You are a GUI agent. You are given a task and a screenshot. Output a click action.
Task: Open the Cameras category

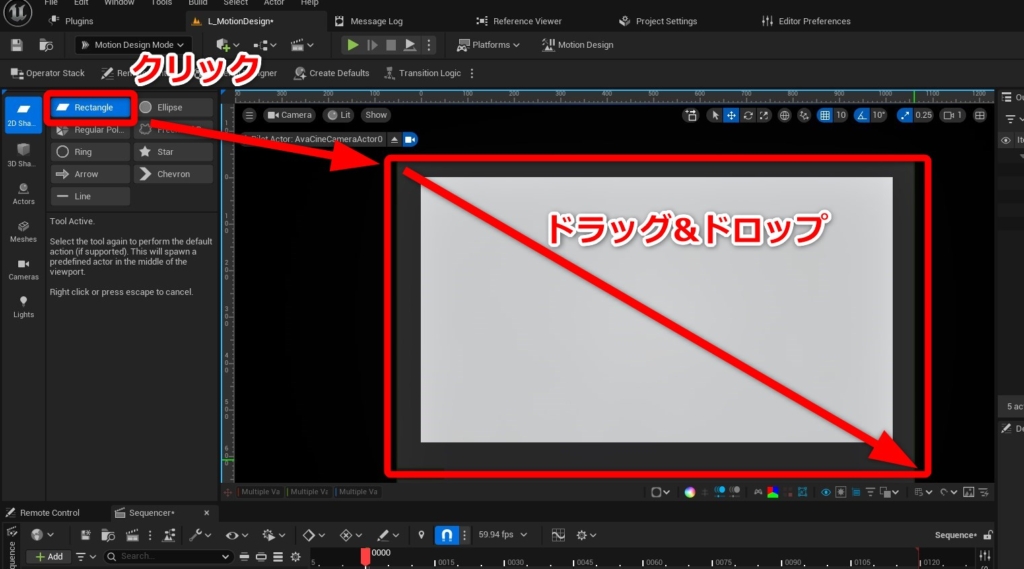[23, 269]
